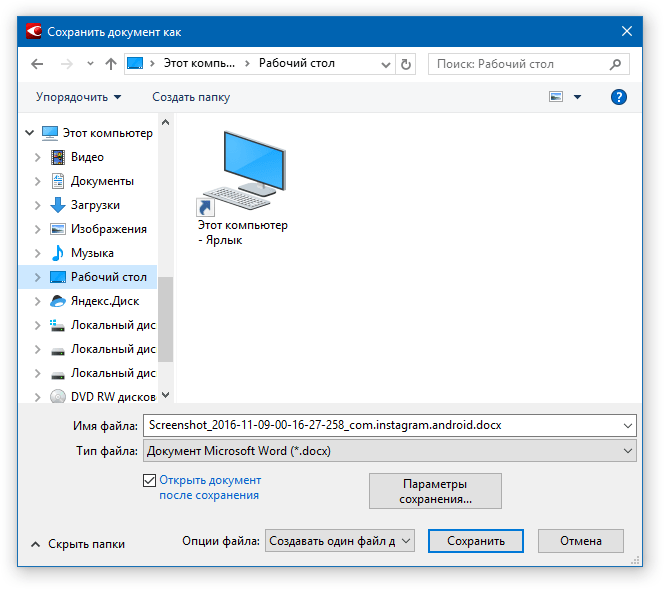Click the Видео film strip icon
Image resolution: width=664 pixels, height=589 pixels.
point(58,157)
